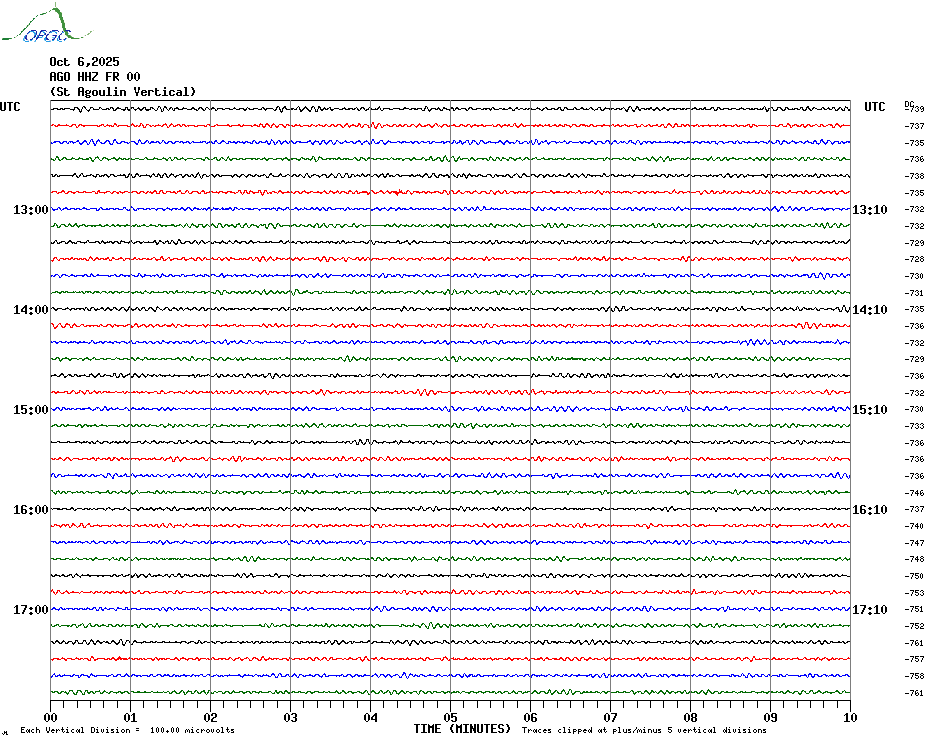Screen dimensions: 930x744
Task: Click the '(St Agoulin Vertical)' label
Action: pyautogui.click(x=123, y=92)
